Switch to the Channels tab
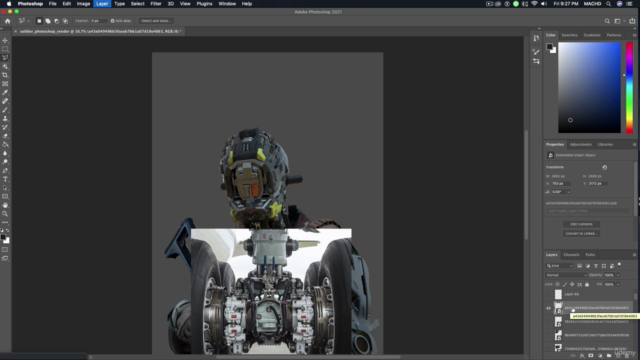Screen dimensions: 640x360 tap(571, 255)
